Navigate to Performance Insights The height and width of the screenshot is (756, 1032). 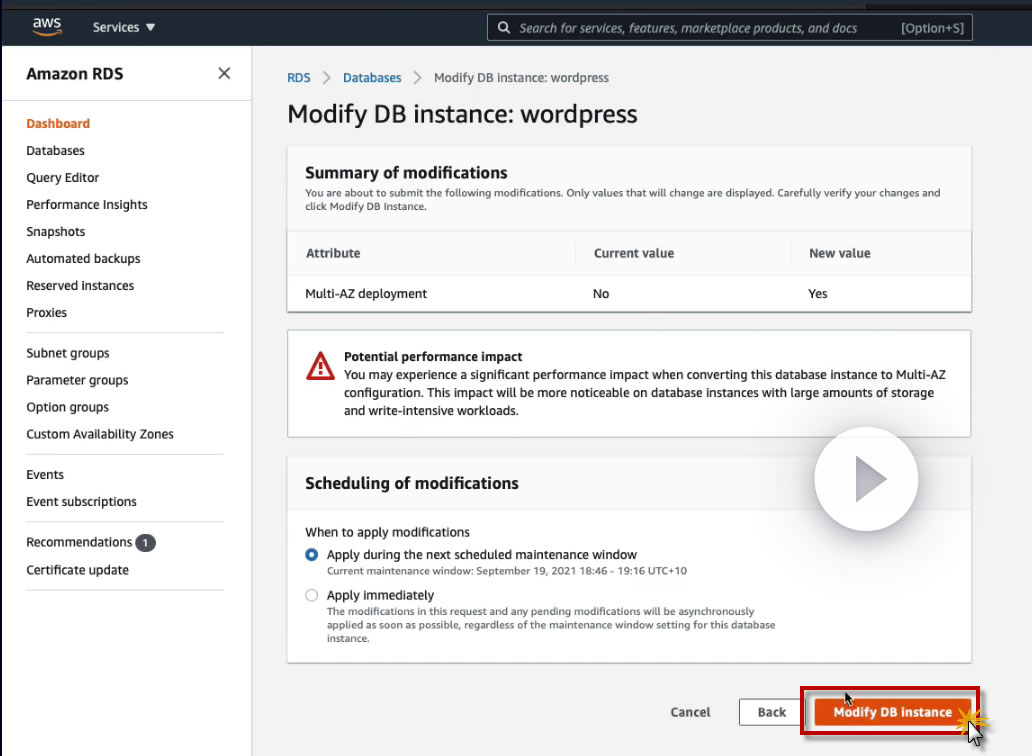87,205
